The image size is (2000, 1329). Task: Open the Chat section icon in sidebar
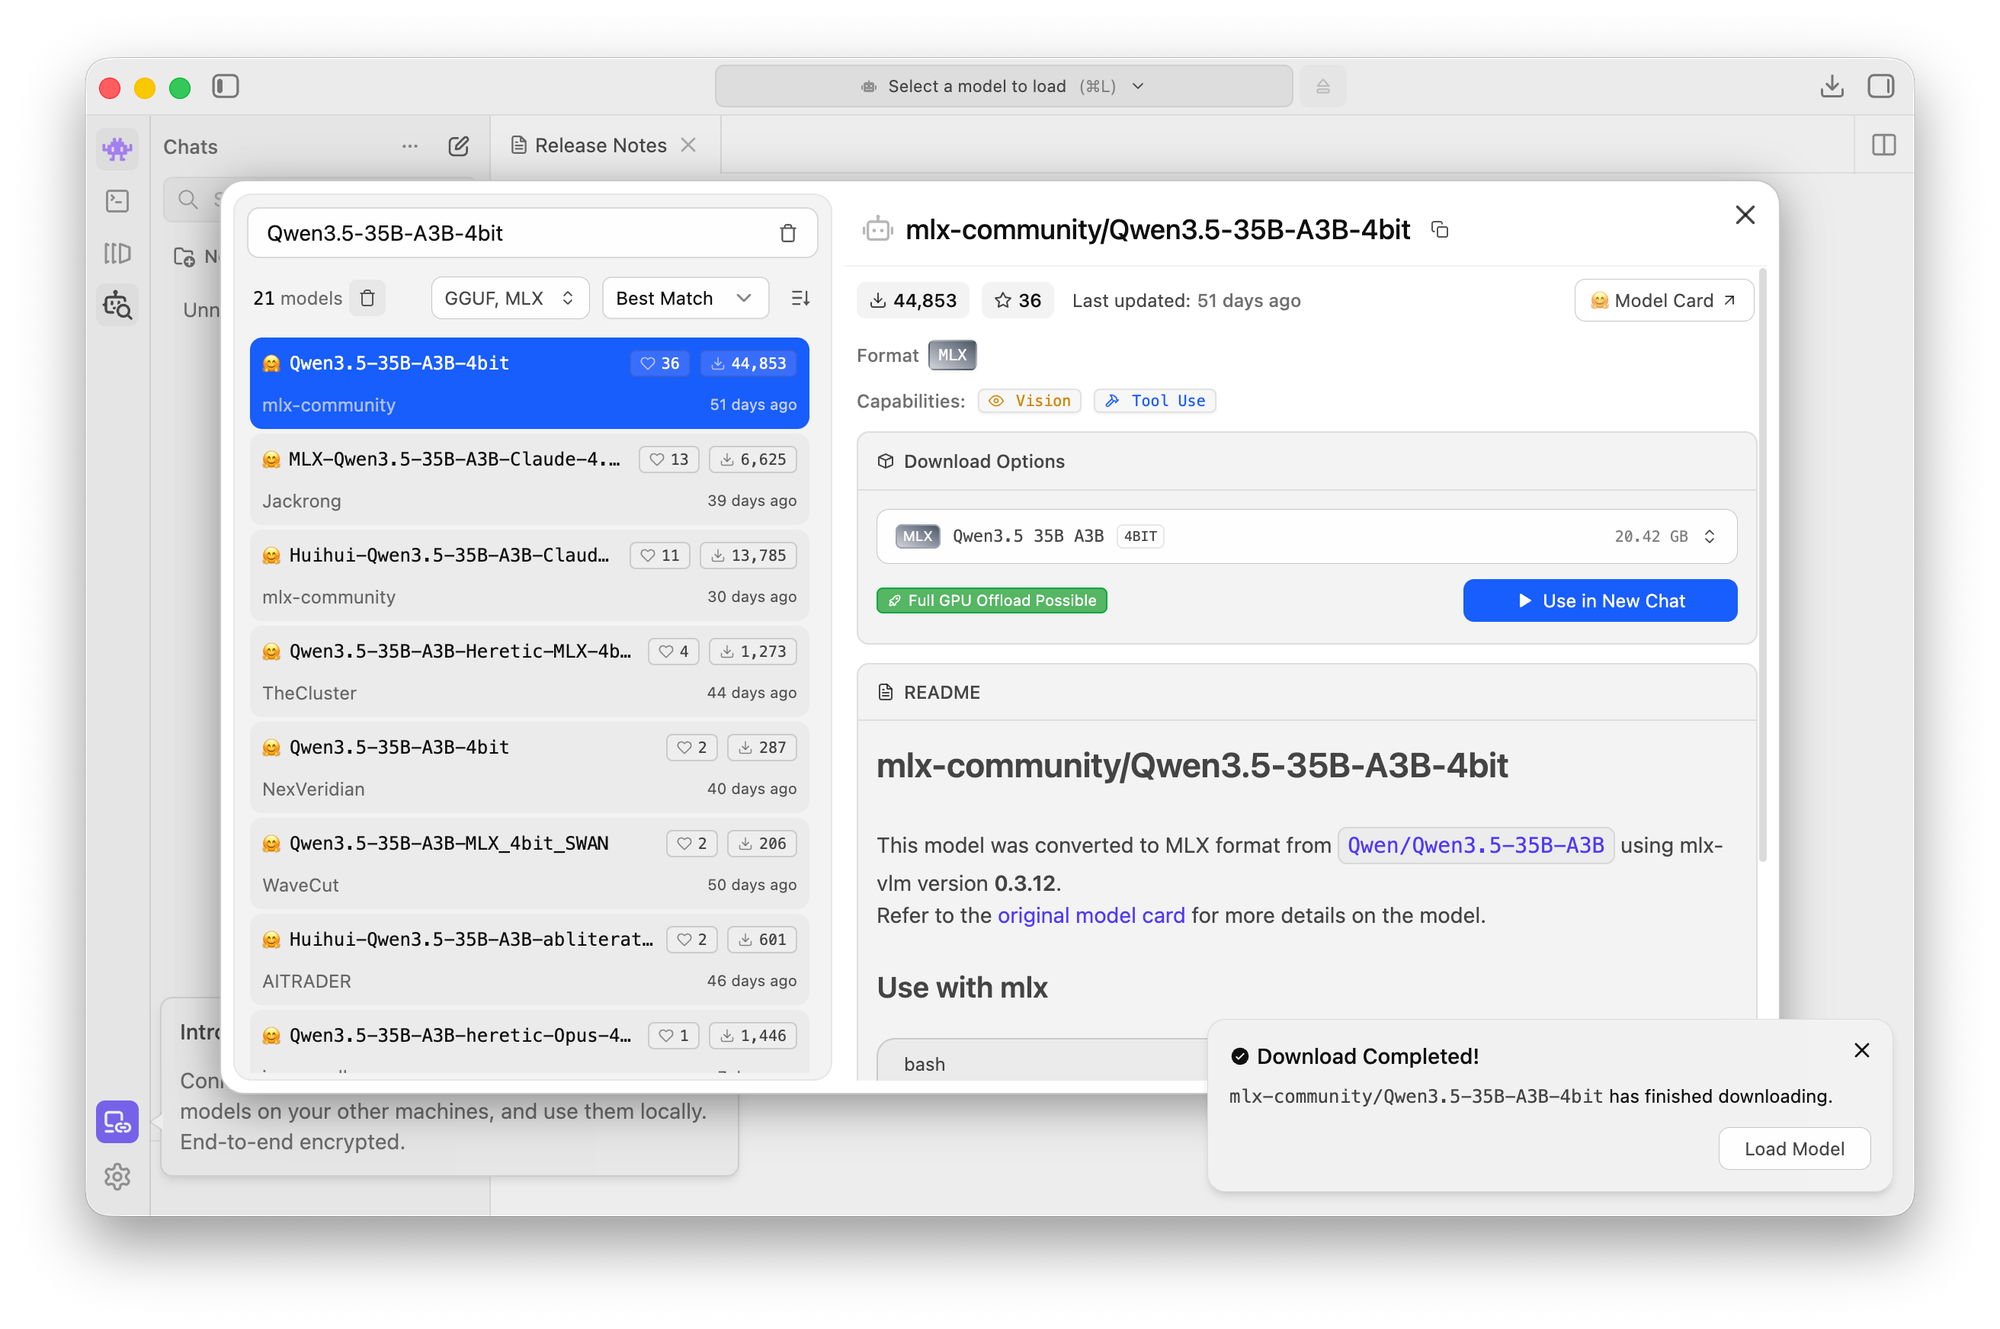tap(118, 149)
